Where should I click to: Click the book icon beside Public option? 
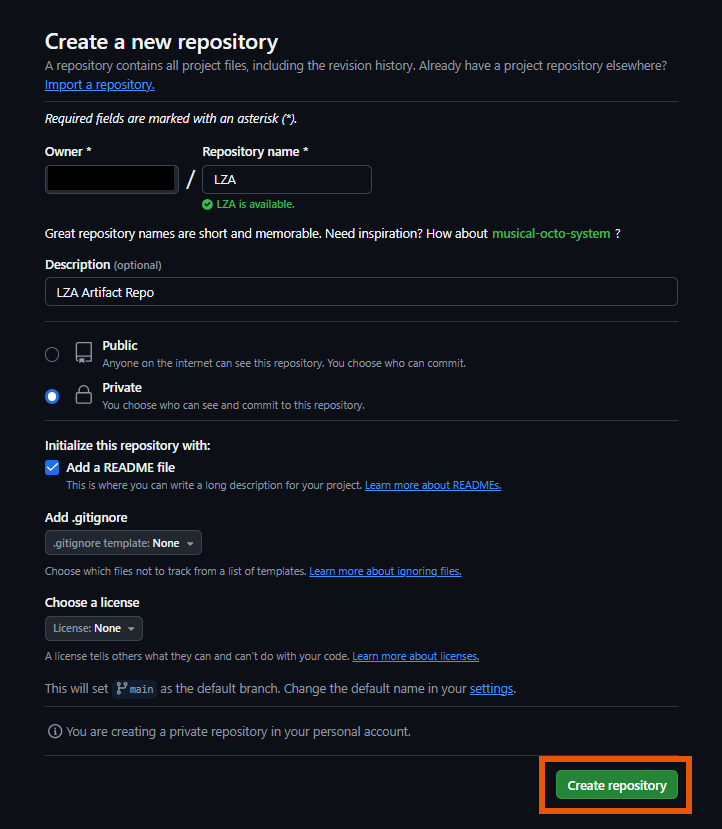tap(83, 352)
